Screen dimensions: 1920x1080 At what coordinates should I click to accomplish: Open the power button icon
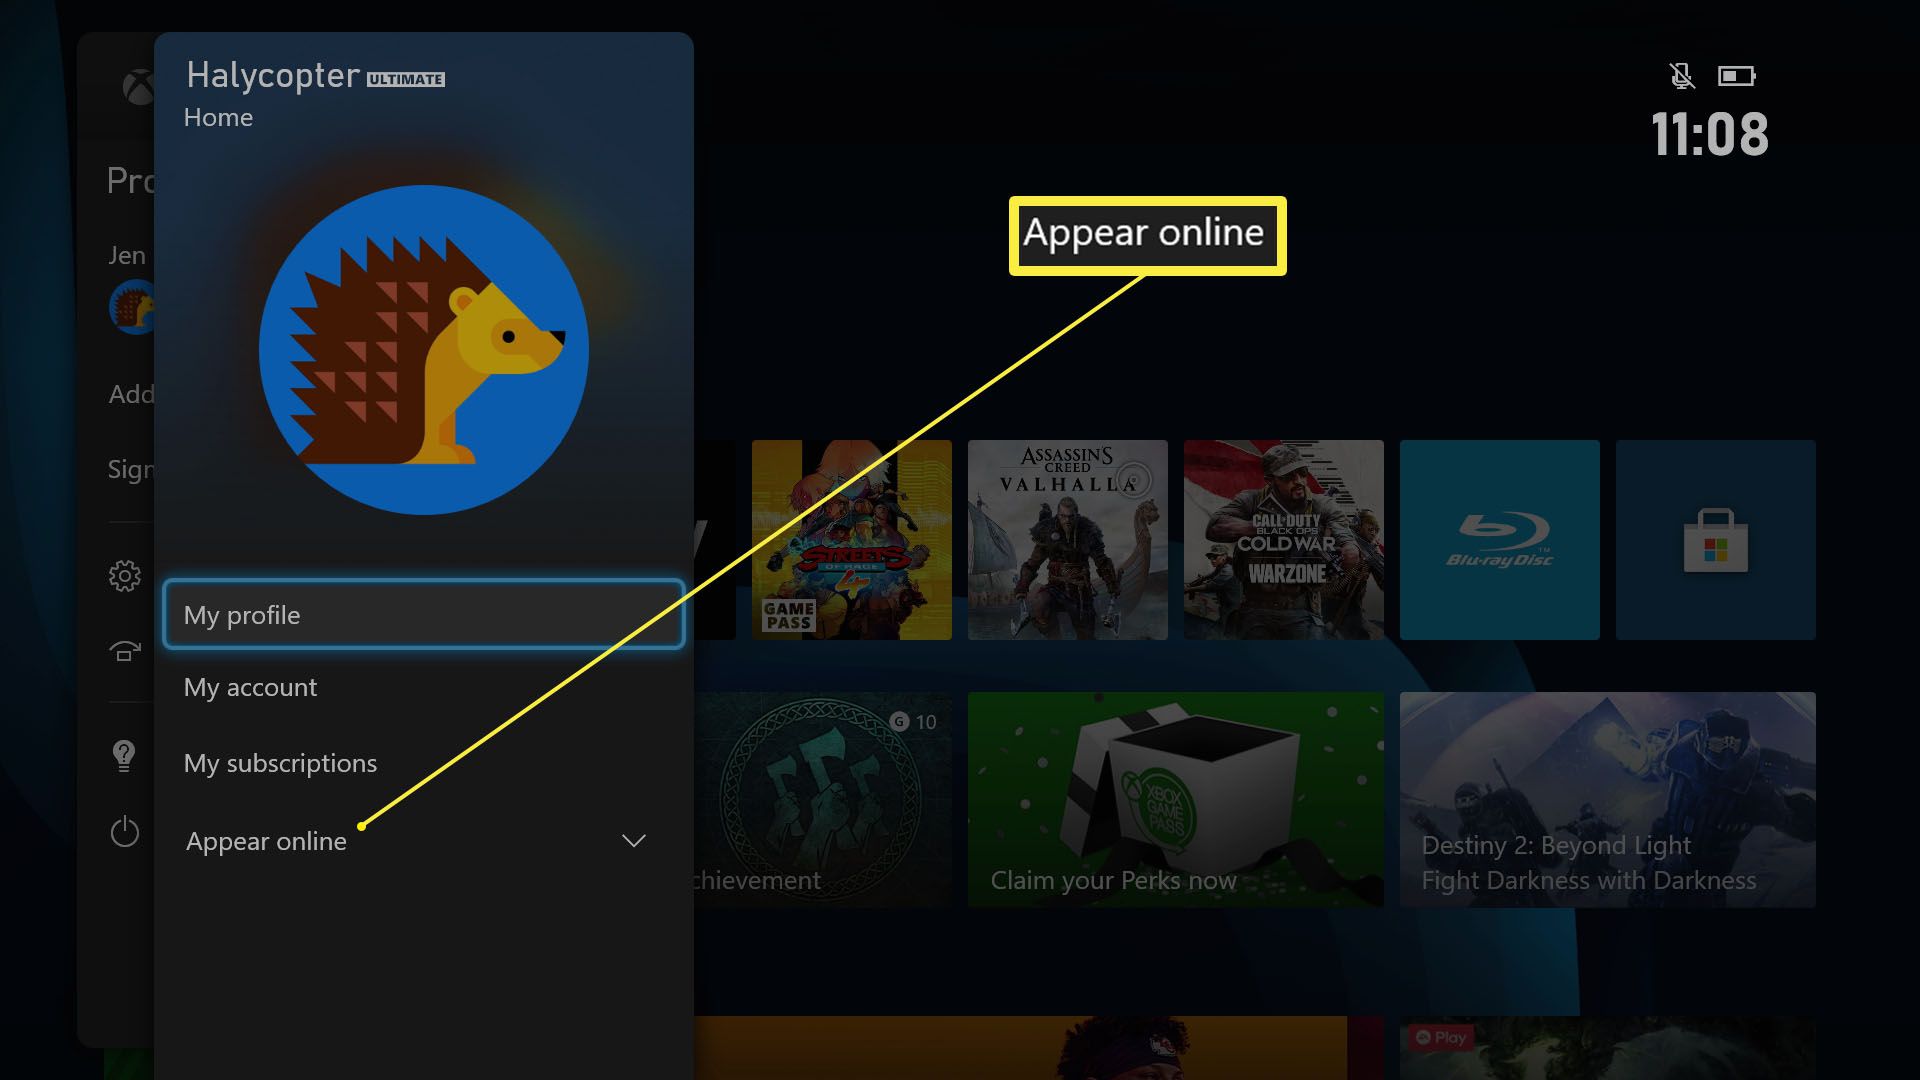point(125,832)
